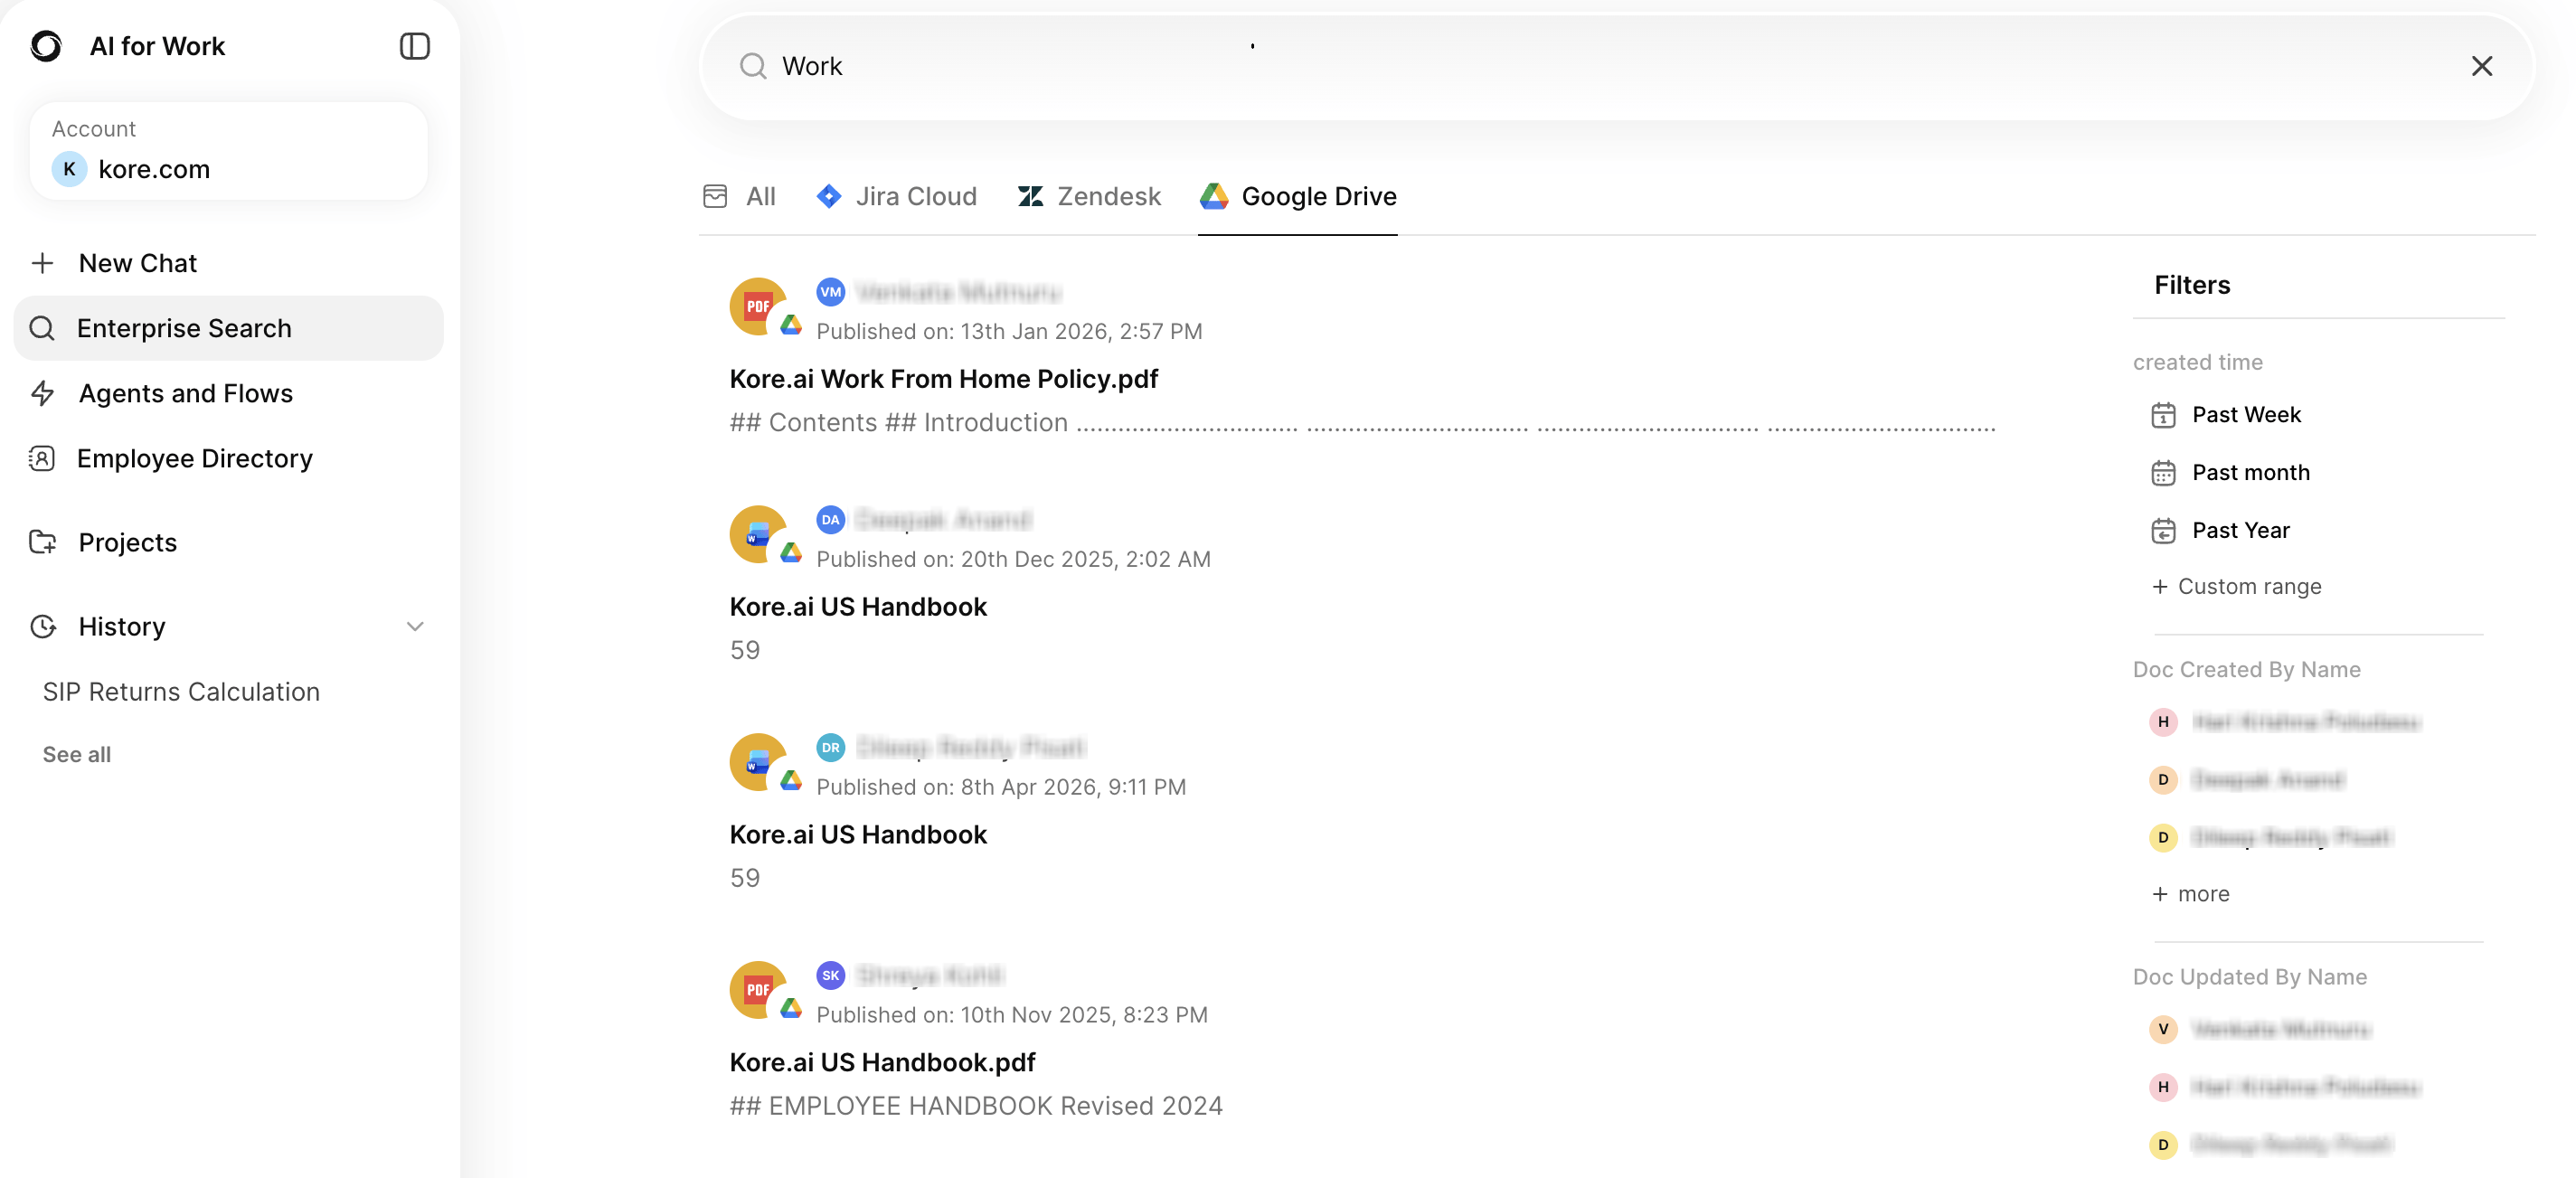This screenshot has height=1178, width=2576.
Task: Click the VM author avatar
Action: tap(830, 292)
